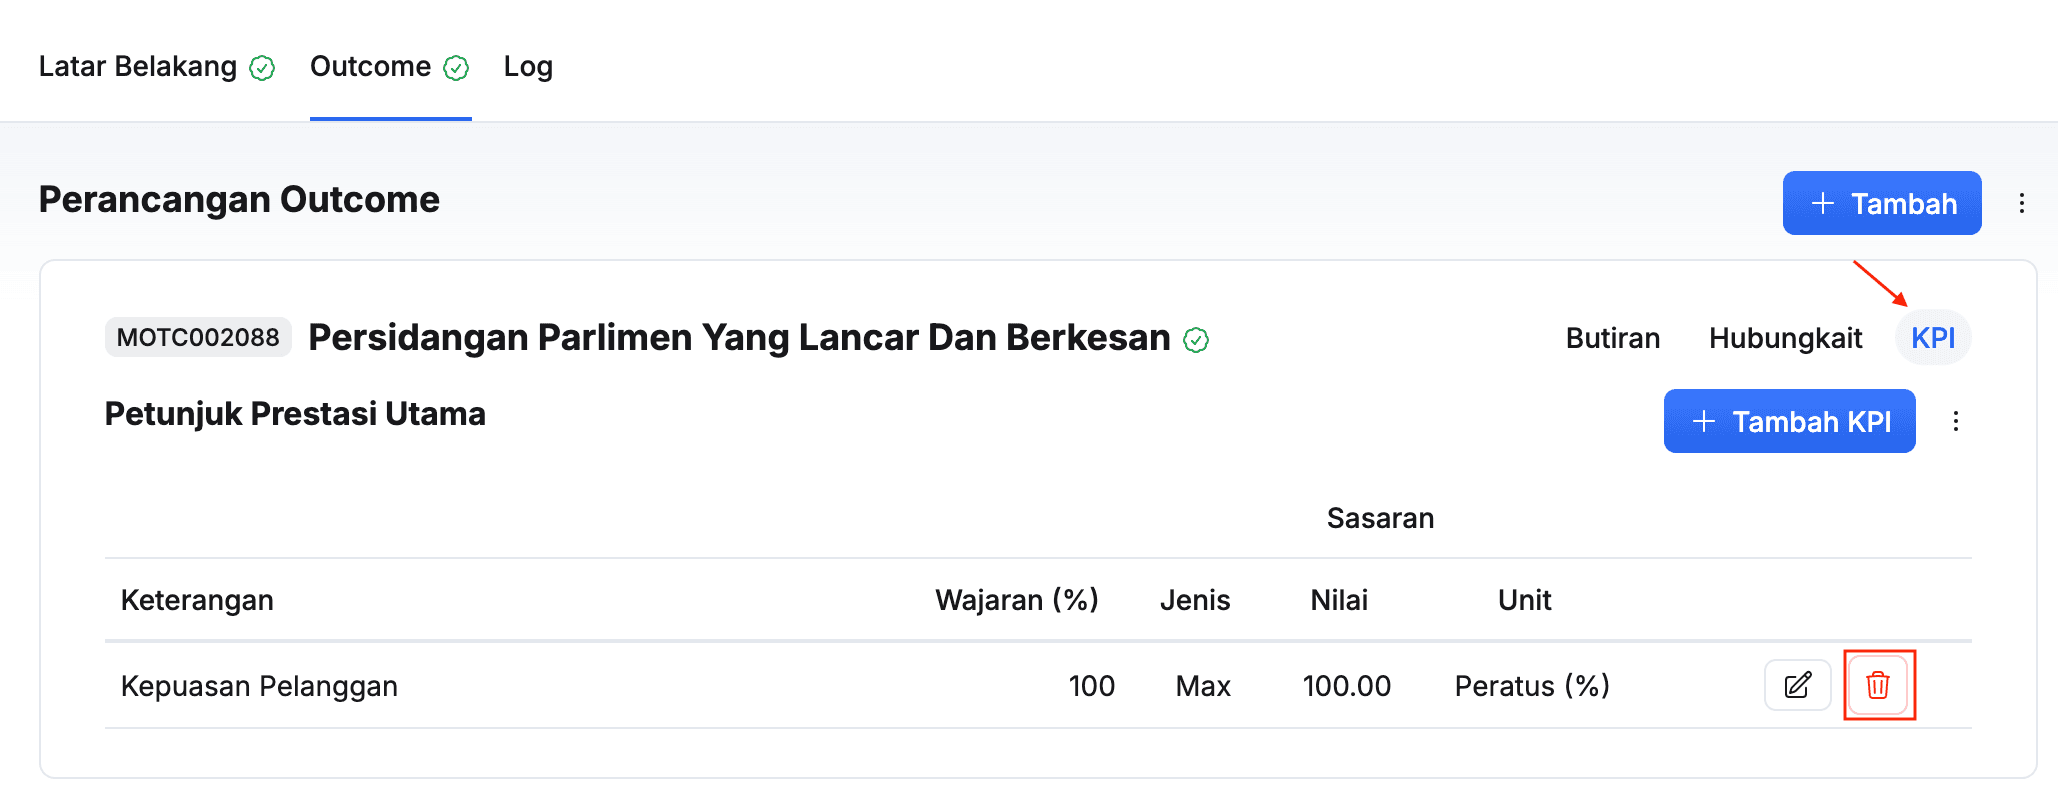Image resolution: width=2058 pixels, height=800 pixels.
Task: Click green check icon beside Latar Belakang
Action: coord(262,68)
